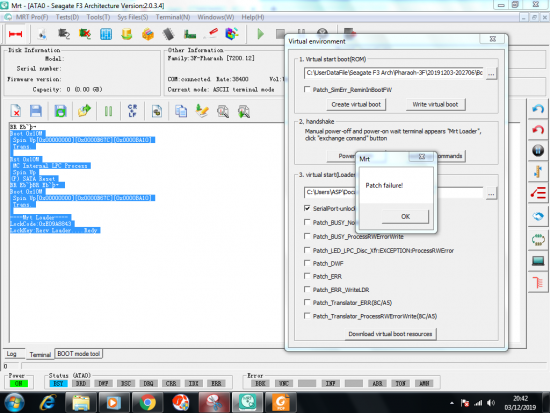Toggle the CR LF line ending icon
The image size is (550, 413).
(133, 111)
